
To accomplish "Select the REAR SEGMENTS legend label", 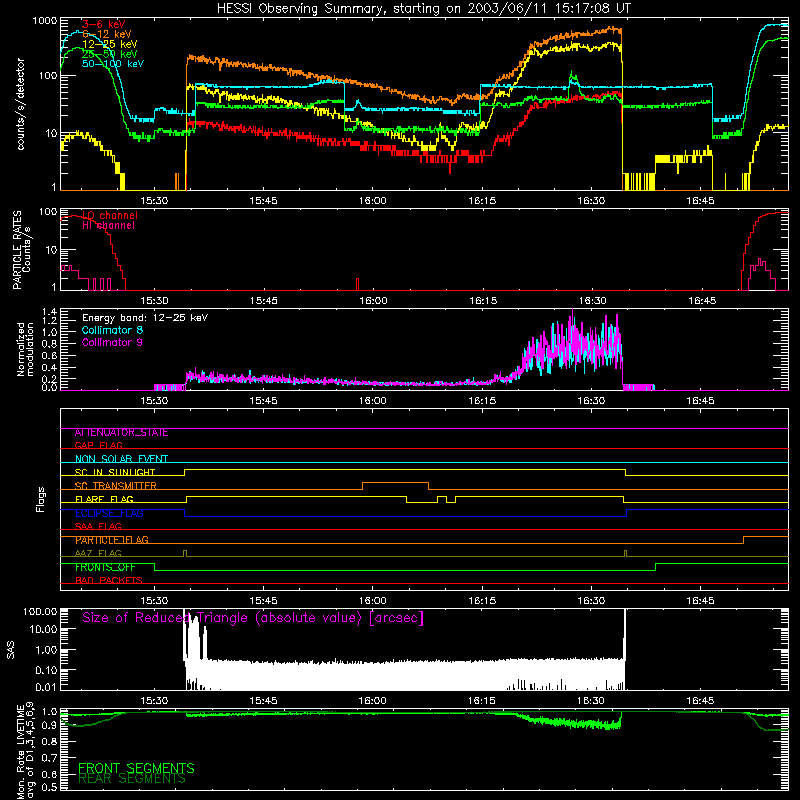I will click(x=132, y=779).
